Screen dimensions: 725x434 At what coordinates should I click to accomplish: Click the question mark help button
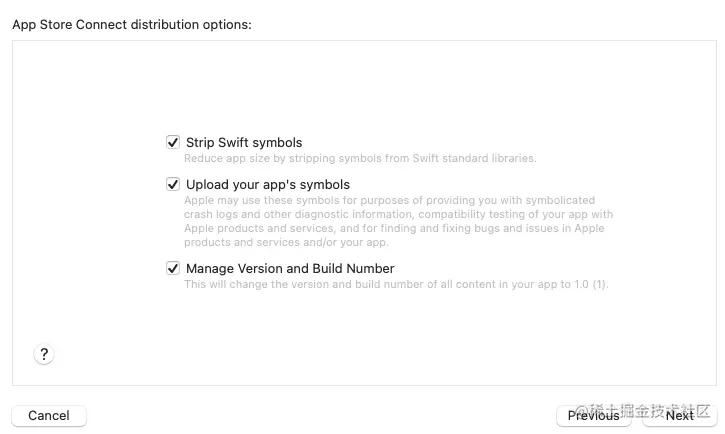click(x=43, y=354)
